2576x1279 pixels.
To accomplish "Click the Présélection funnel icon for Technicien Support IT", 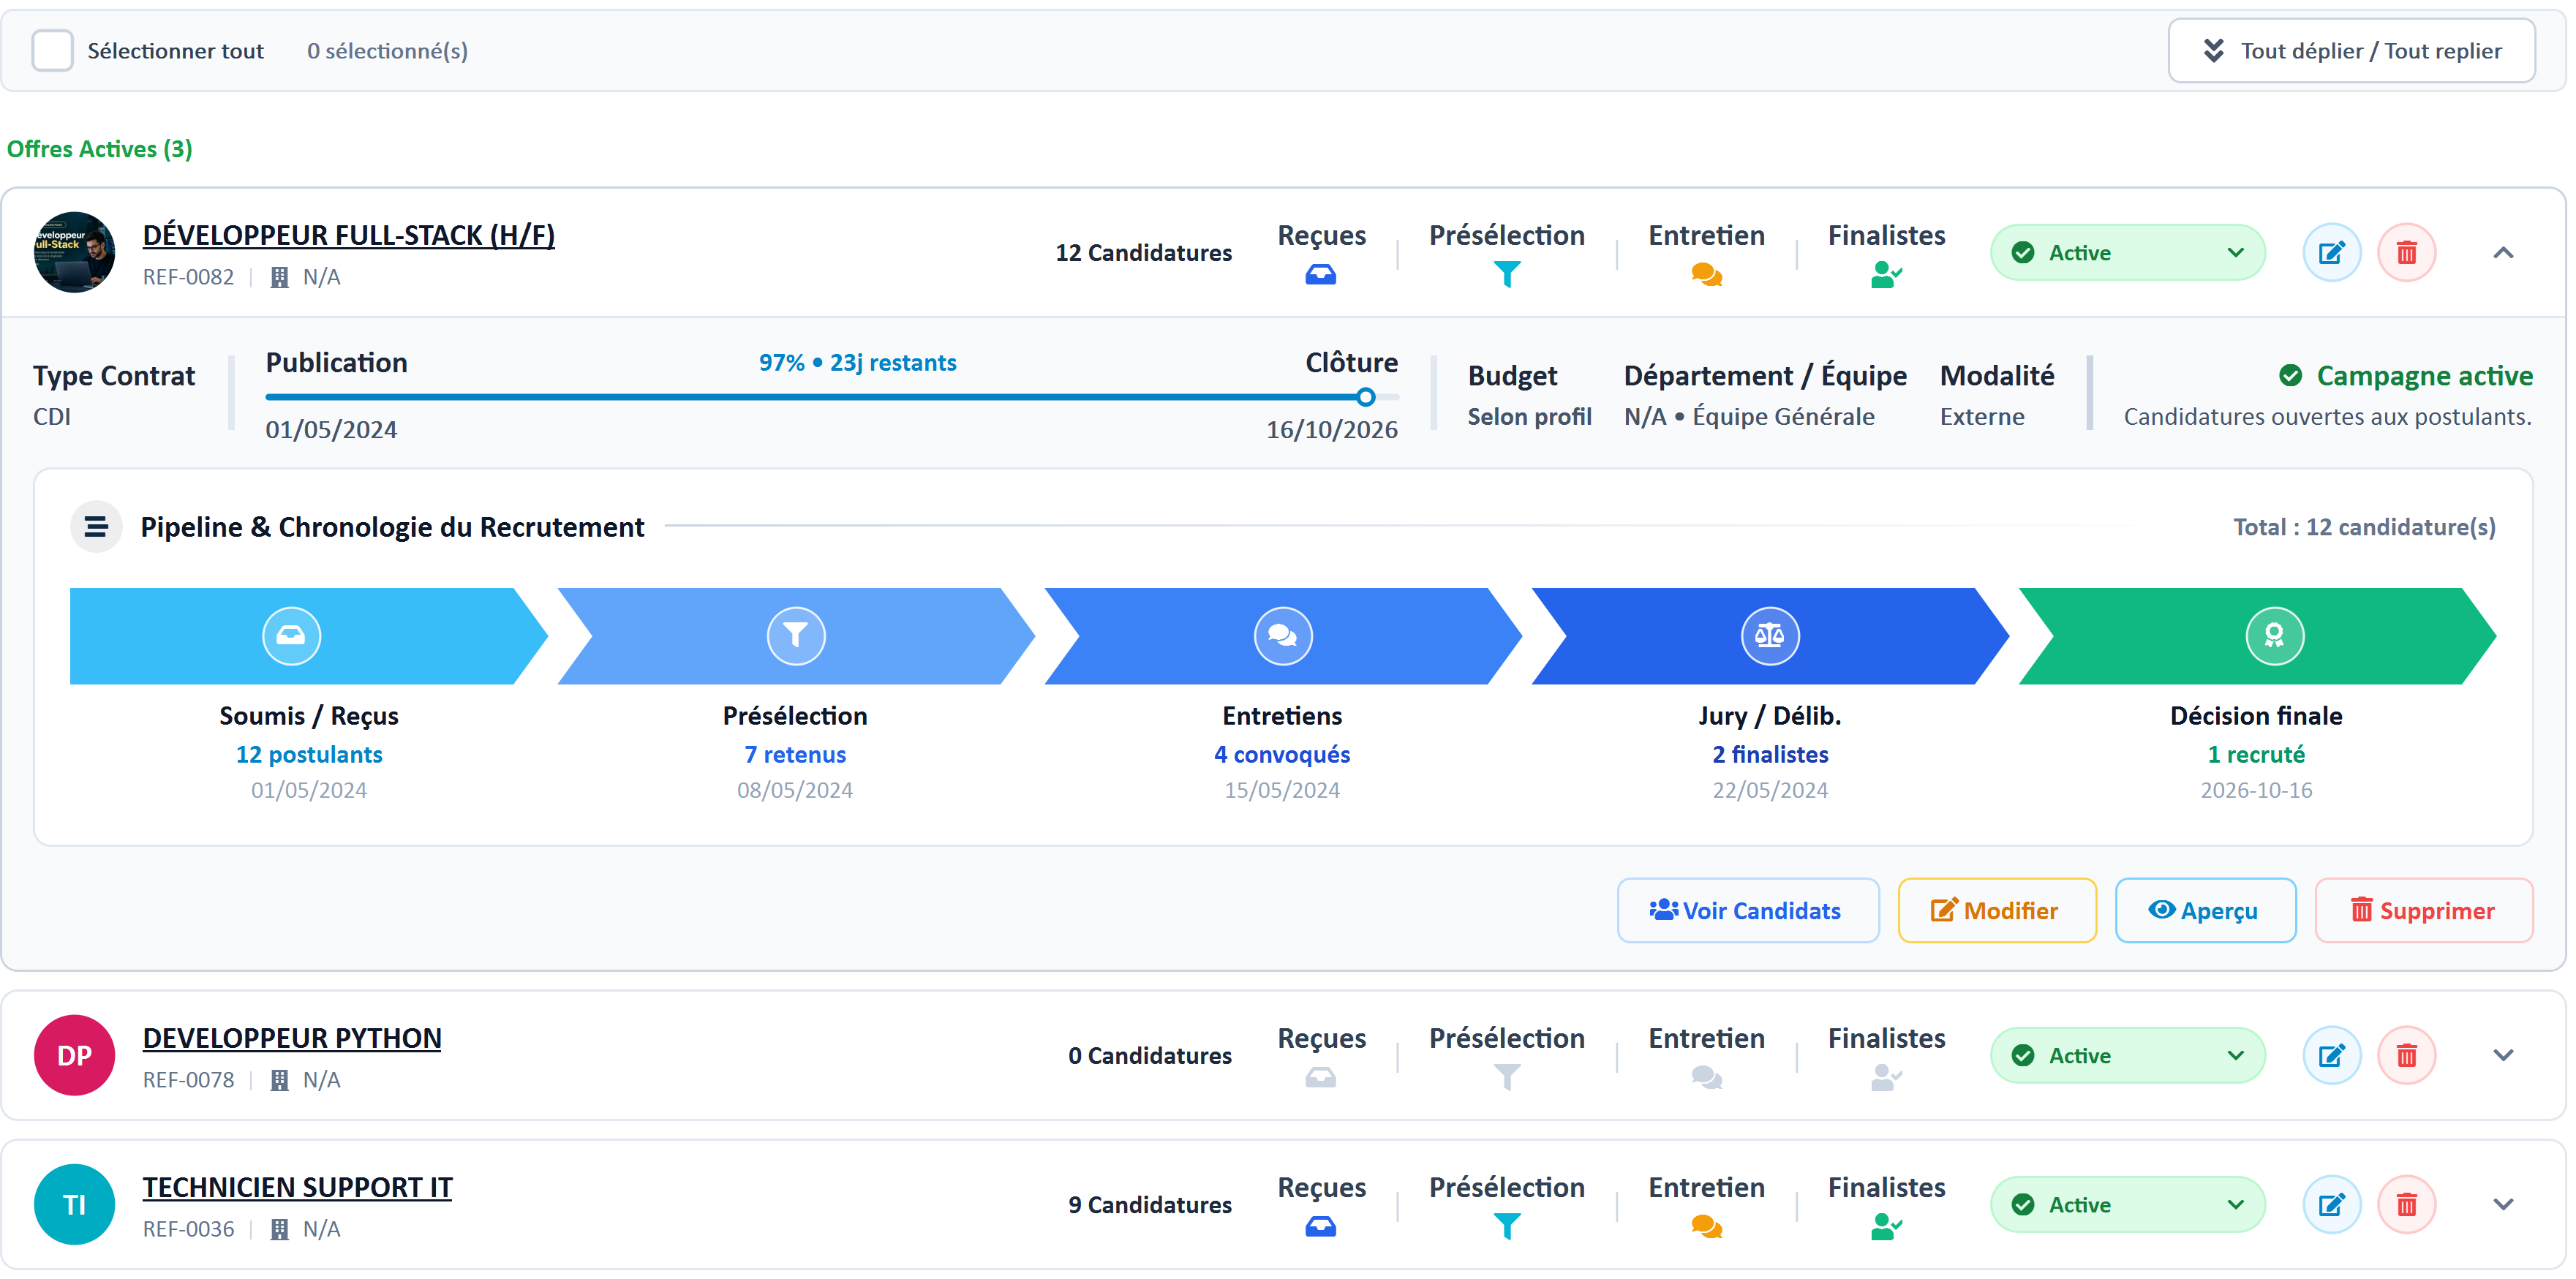I will click(x=1506, y=1226).
